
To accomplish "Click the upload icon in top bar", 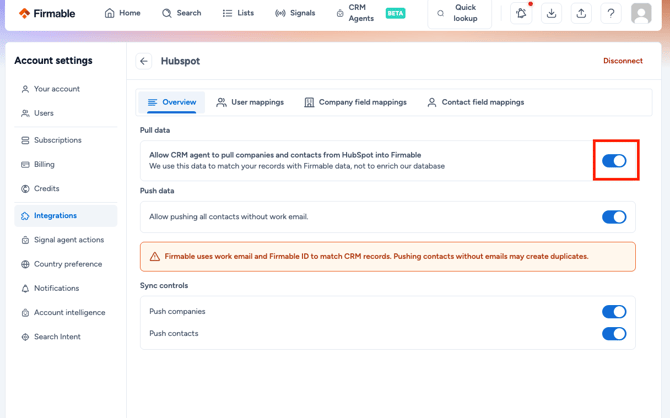I will pos(581,13).
